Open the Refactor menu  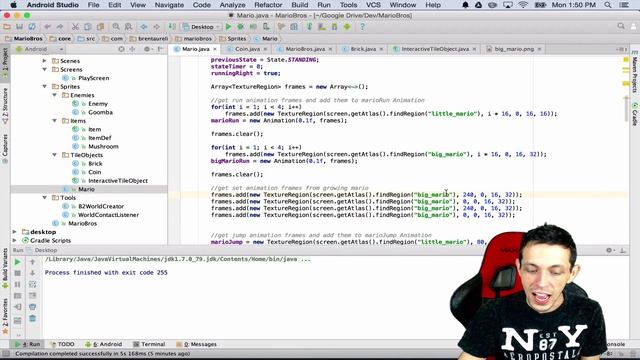tap(268, 5)
